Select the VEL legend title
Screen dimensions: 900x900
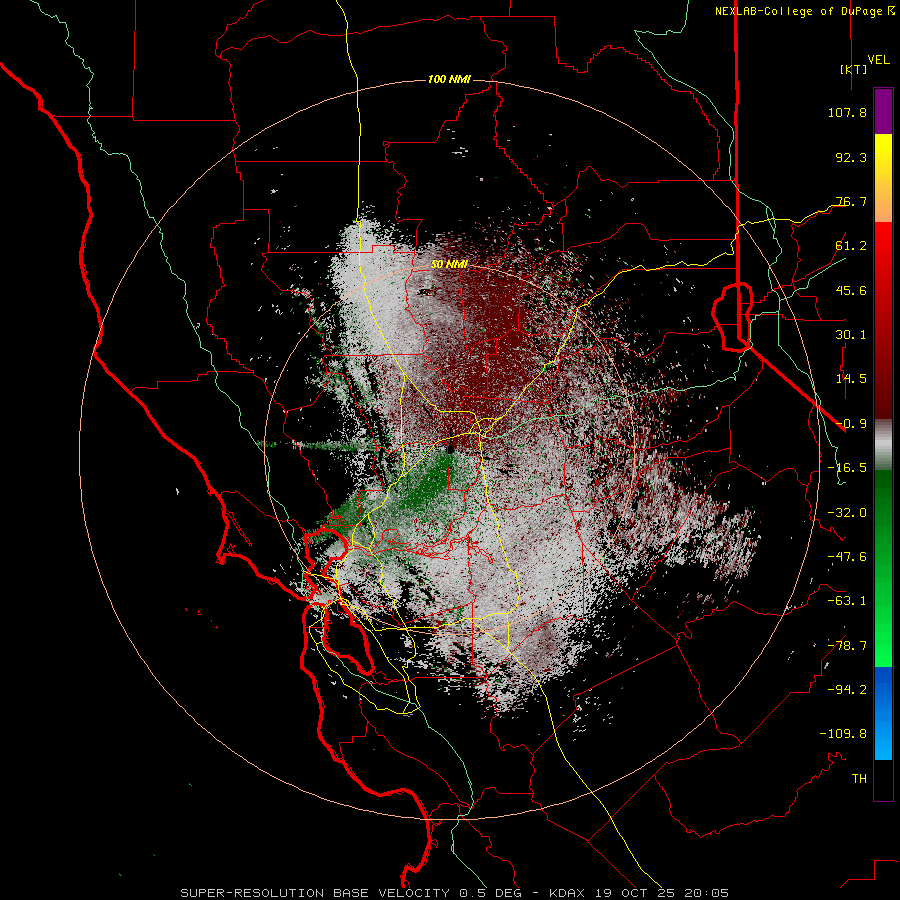[x=878, y=60]
